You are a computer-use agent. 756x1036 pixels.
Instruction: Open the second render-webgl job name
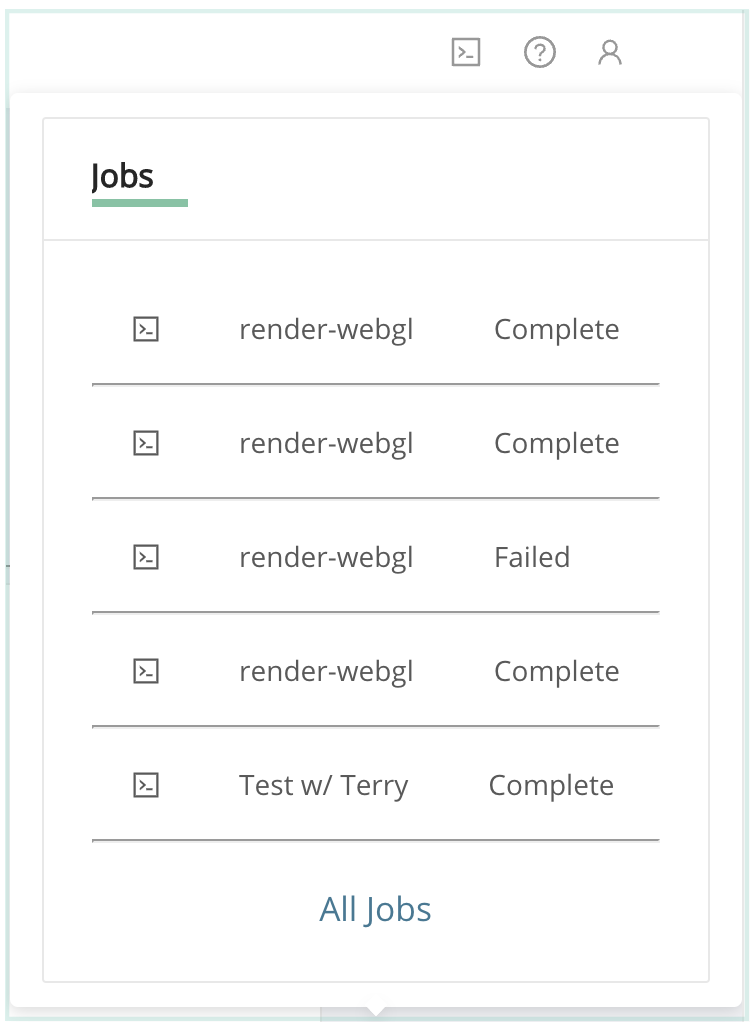point(326,443)
